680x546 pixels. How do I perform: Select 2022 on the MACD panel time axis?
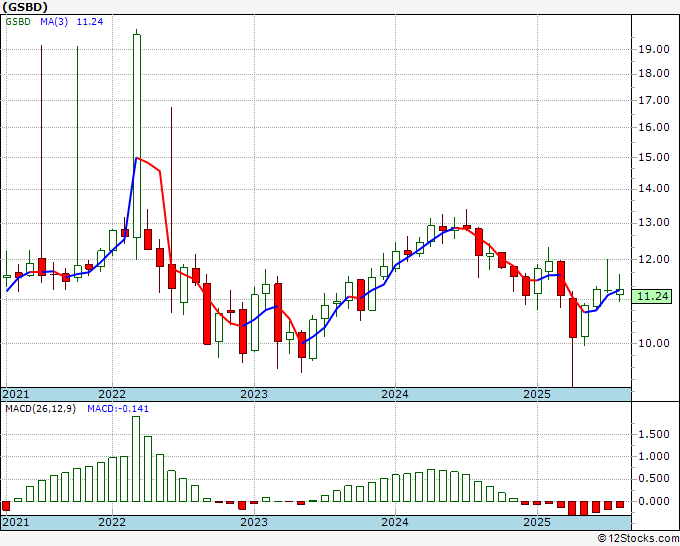pyautogui.click(x=112, y=522)
